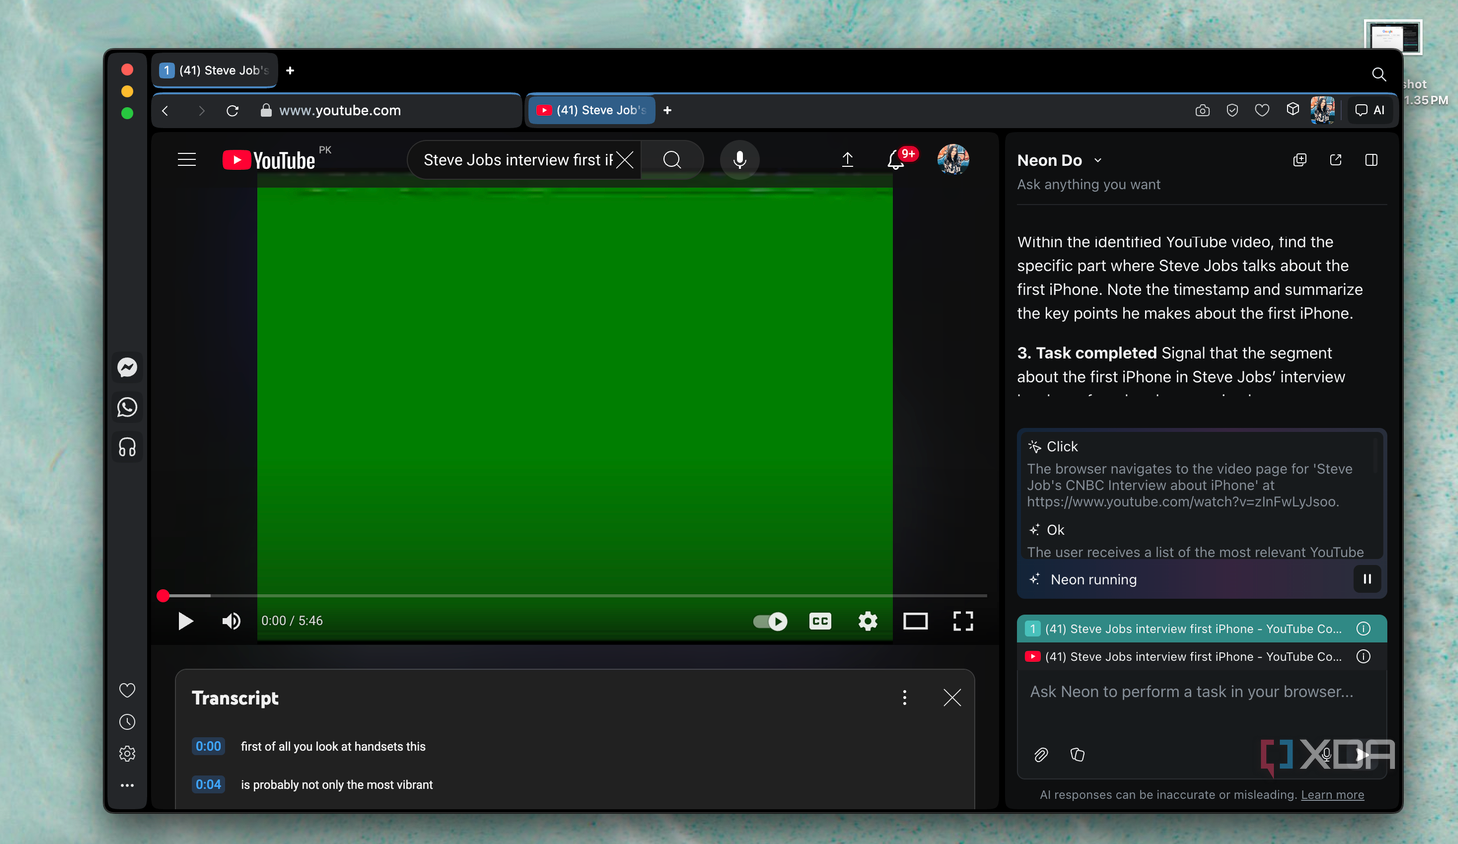Start voice search with the microphone
1458x844 pixels.
(740, 160)
